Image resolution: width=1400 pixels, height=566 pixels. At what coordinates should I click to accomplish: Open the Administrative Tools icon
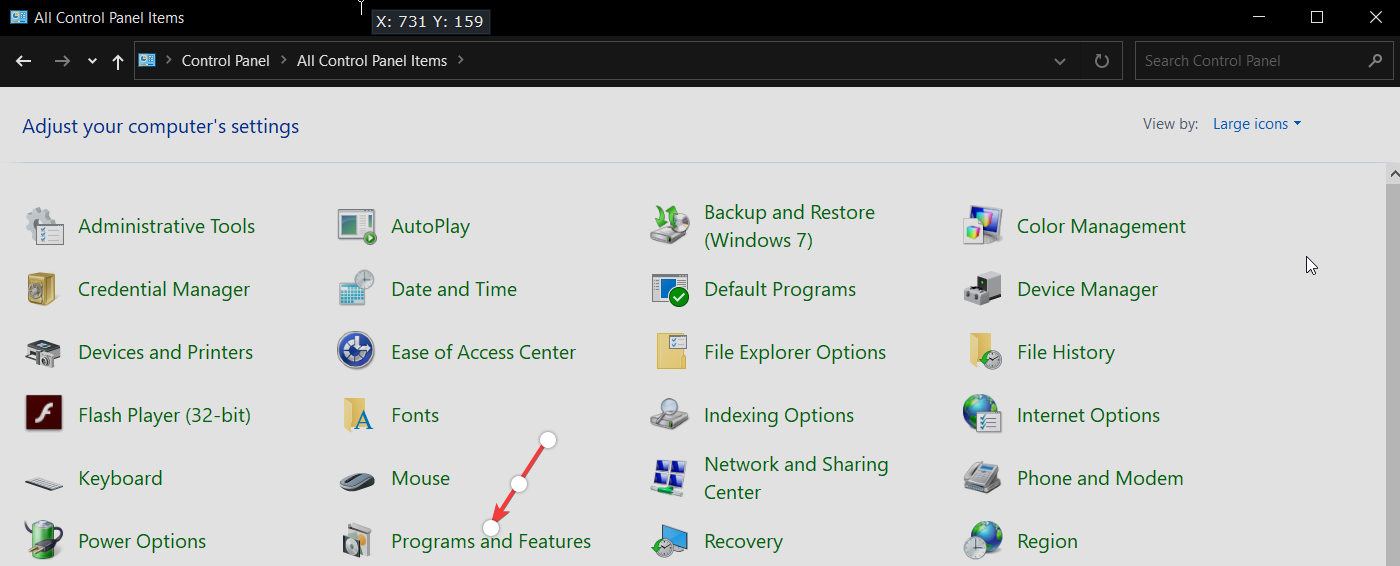point(45,226)
